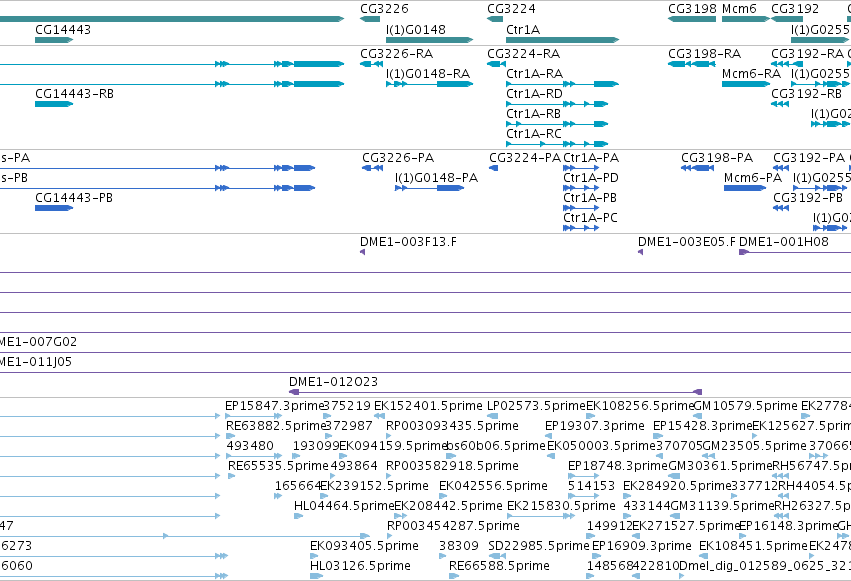This screenshot has width=851, height=581.
Task: Click the DME1-001H08 feature
Action: point(795,252)
